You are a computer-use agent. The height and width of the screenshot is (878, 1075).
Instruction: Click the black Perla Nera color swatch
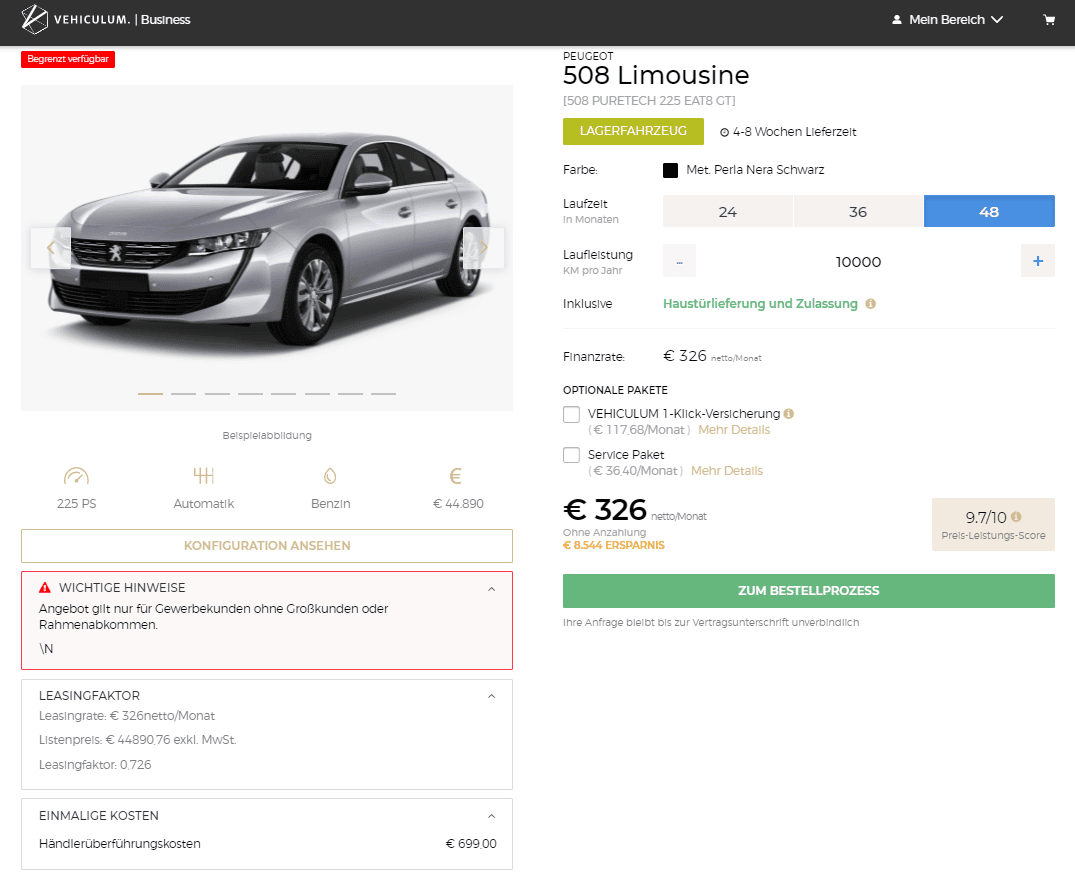[x=671, y=170]
